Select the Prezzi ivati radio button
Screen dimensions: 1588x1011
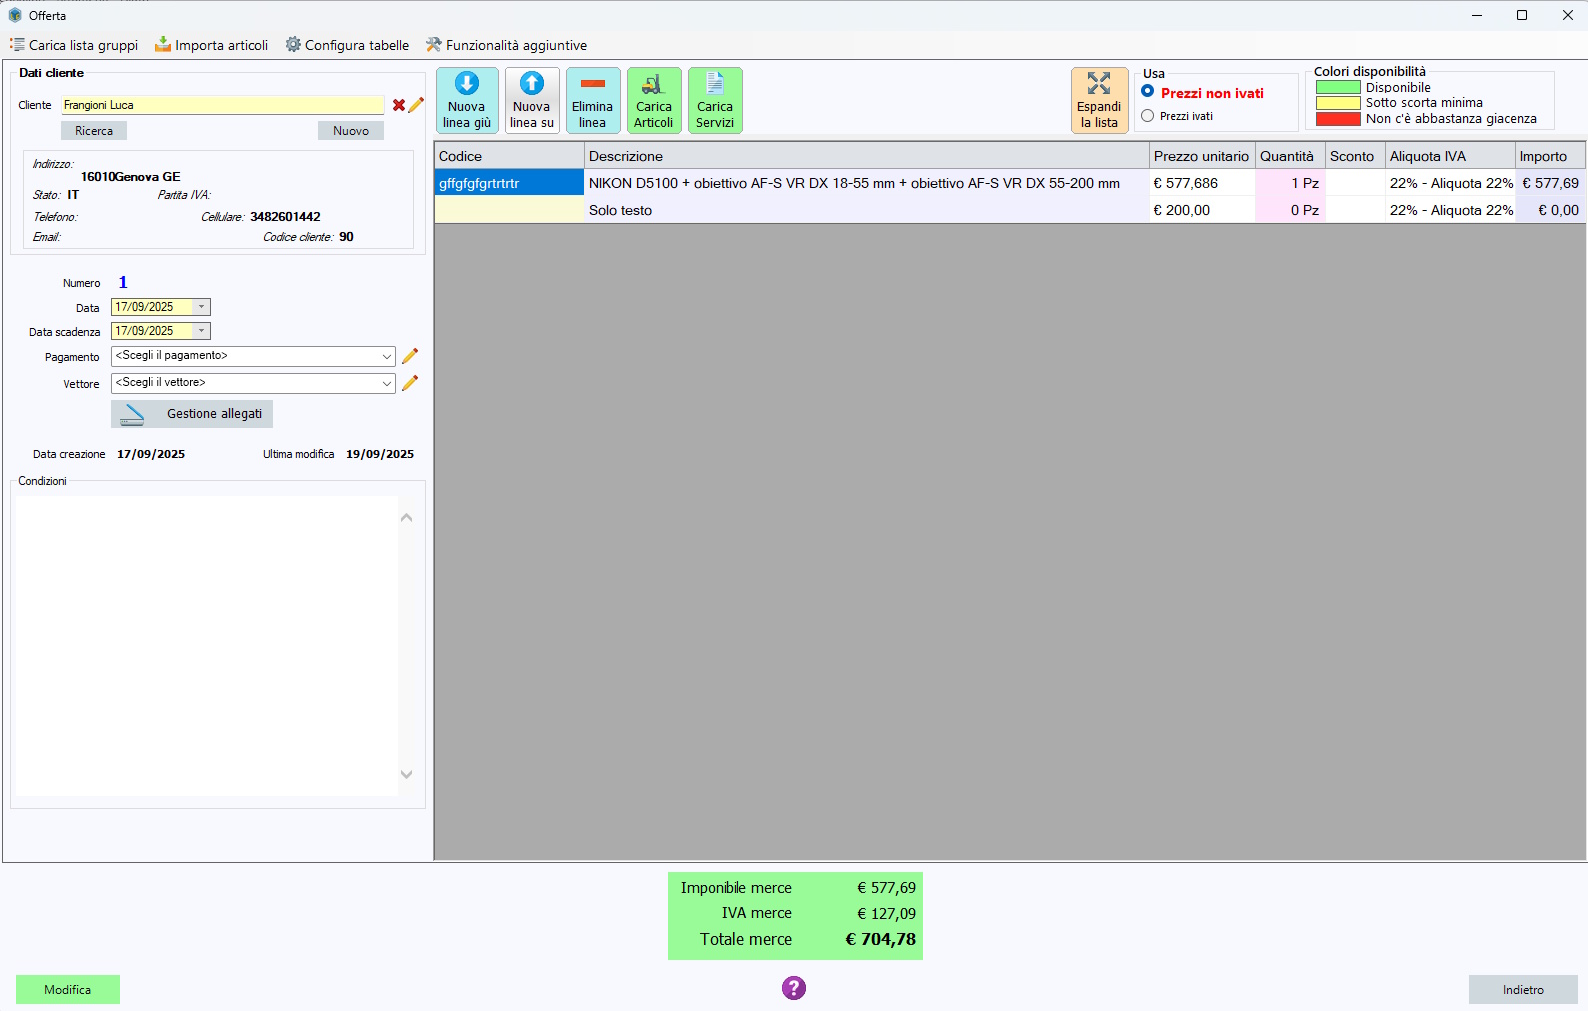[x=1148, y=116]
